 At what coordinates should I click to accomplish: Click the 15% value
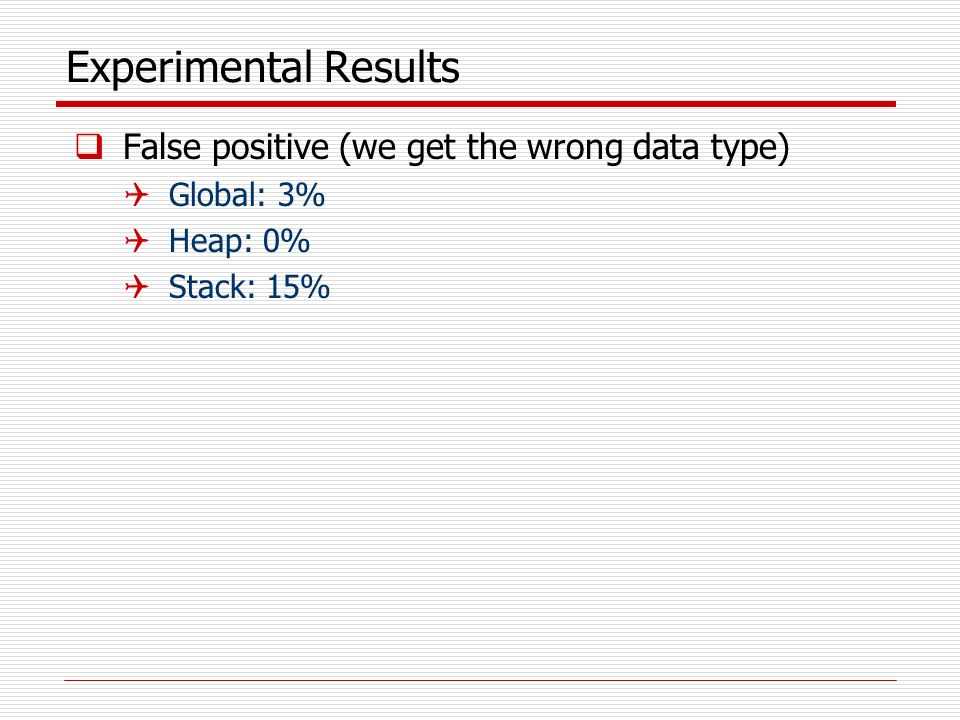click(298, 287)
